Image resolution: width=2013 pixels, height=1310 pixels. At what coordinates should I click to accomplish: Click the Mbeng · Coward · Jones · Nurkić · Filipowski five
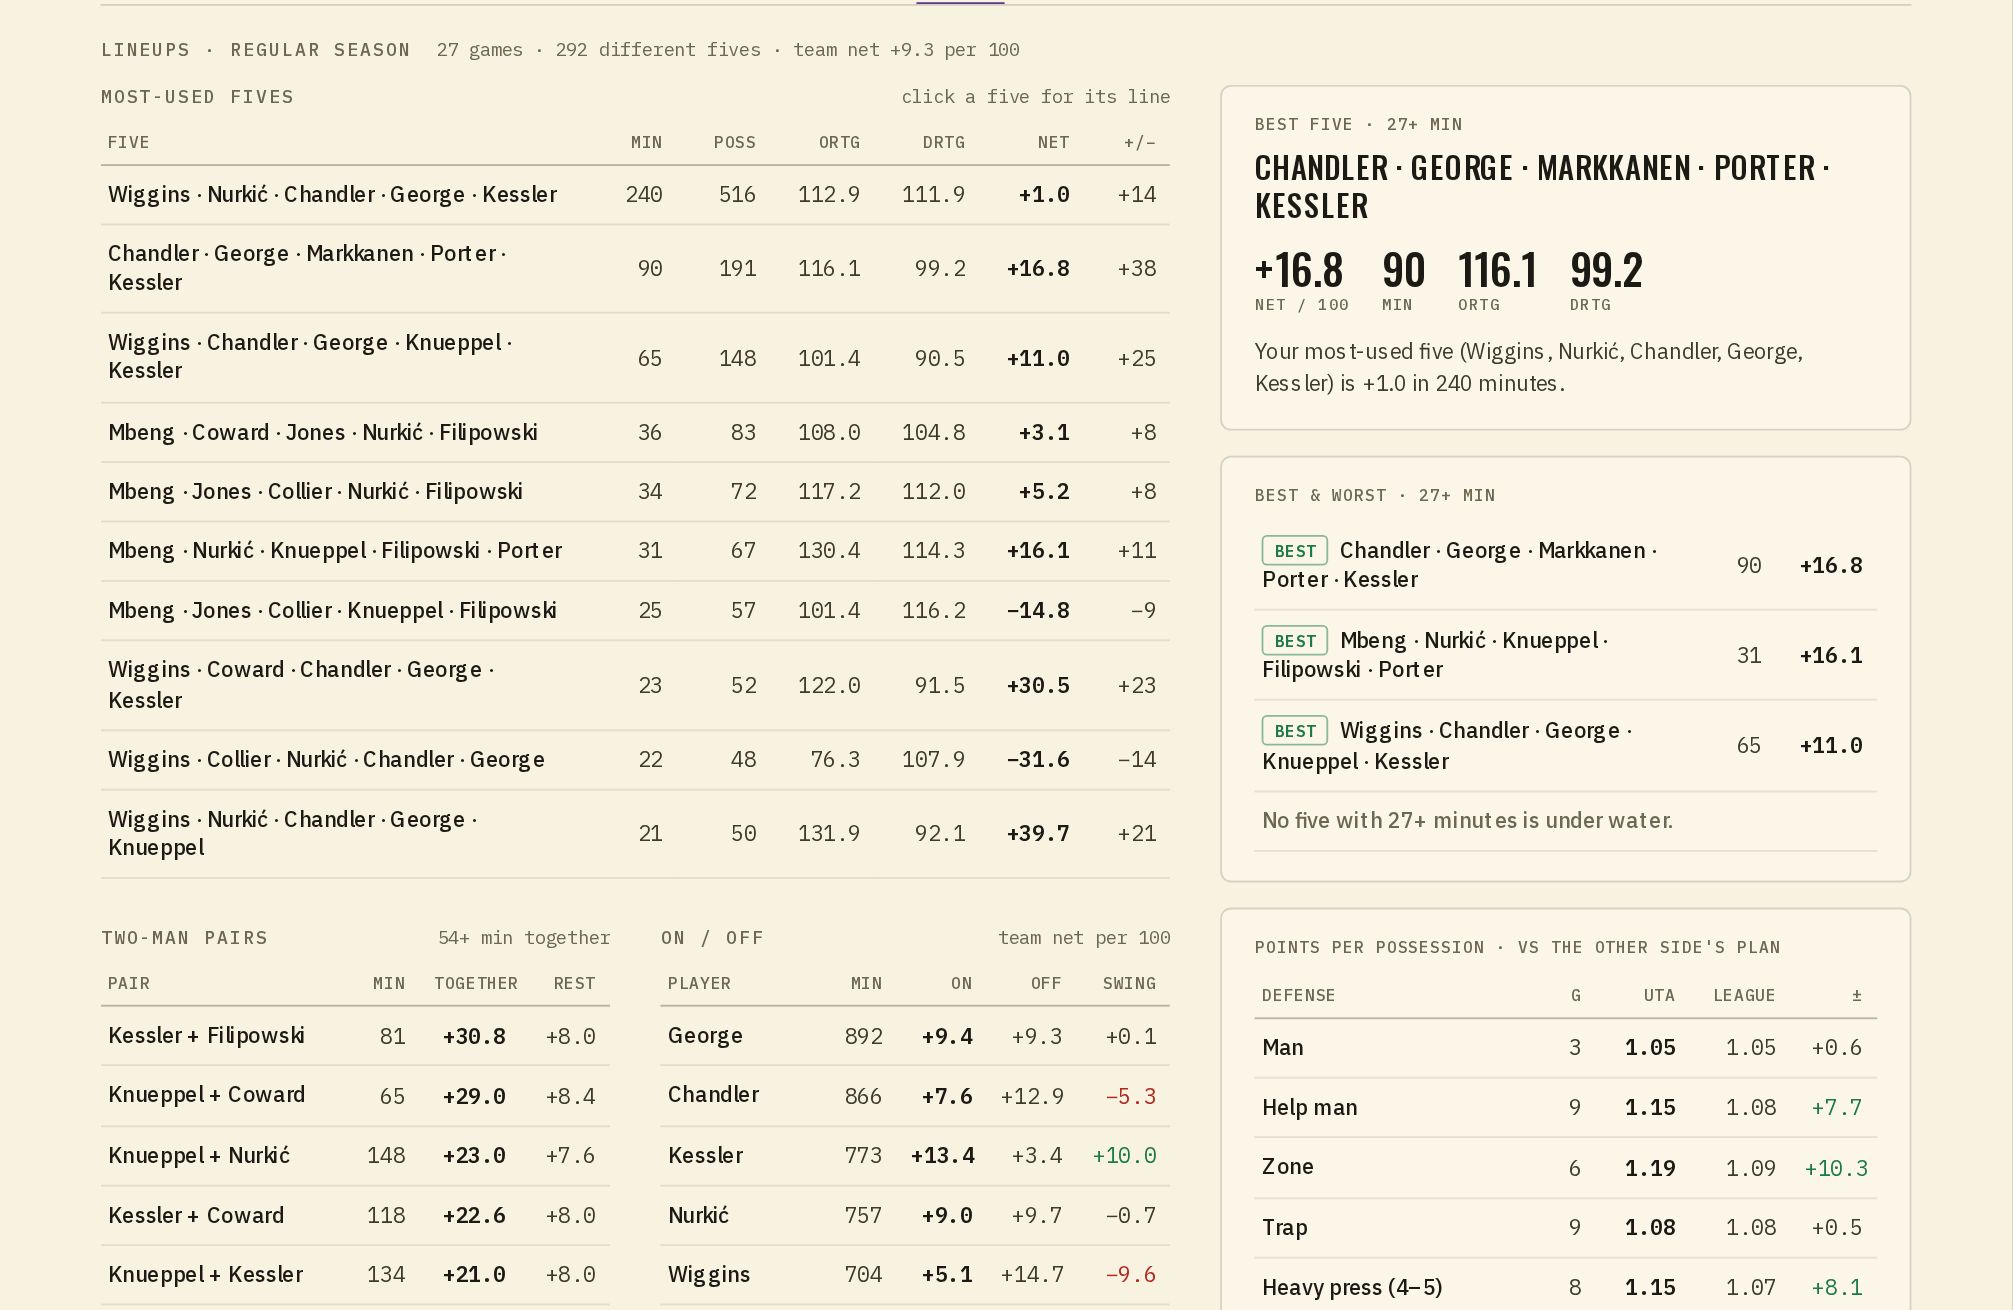coord(635,433)
